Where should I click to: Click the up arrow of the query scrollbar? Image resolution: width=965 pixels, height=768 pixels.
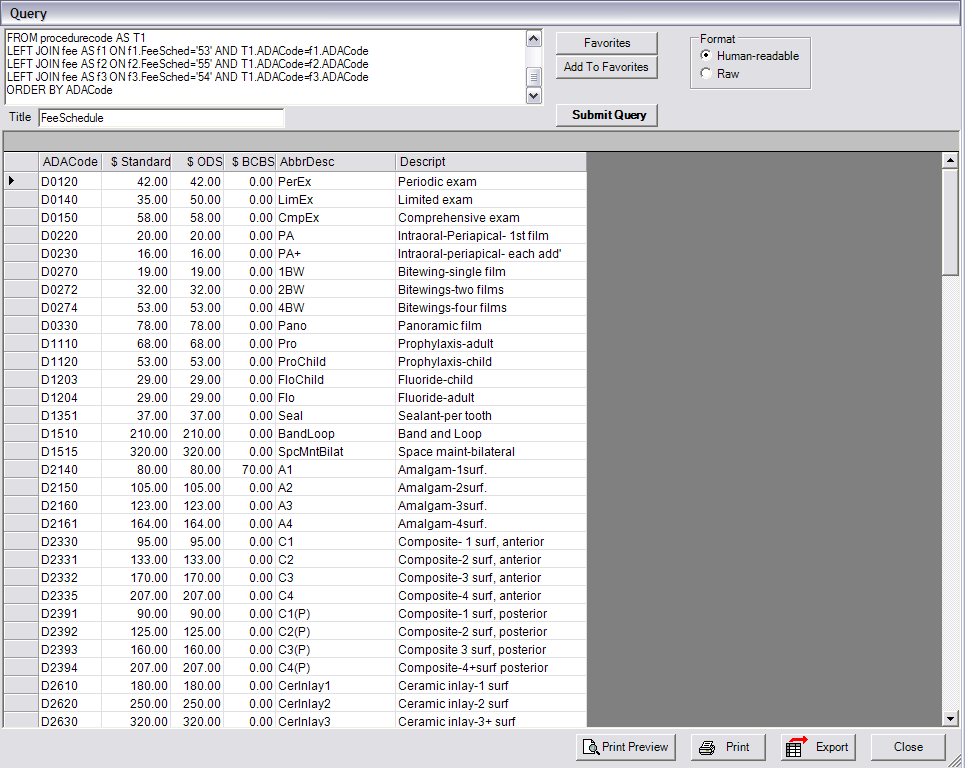tap(534, 38)
